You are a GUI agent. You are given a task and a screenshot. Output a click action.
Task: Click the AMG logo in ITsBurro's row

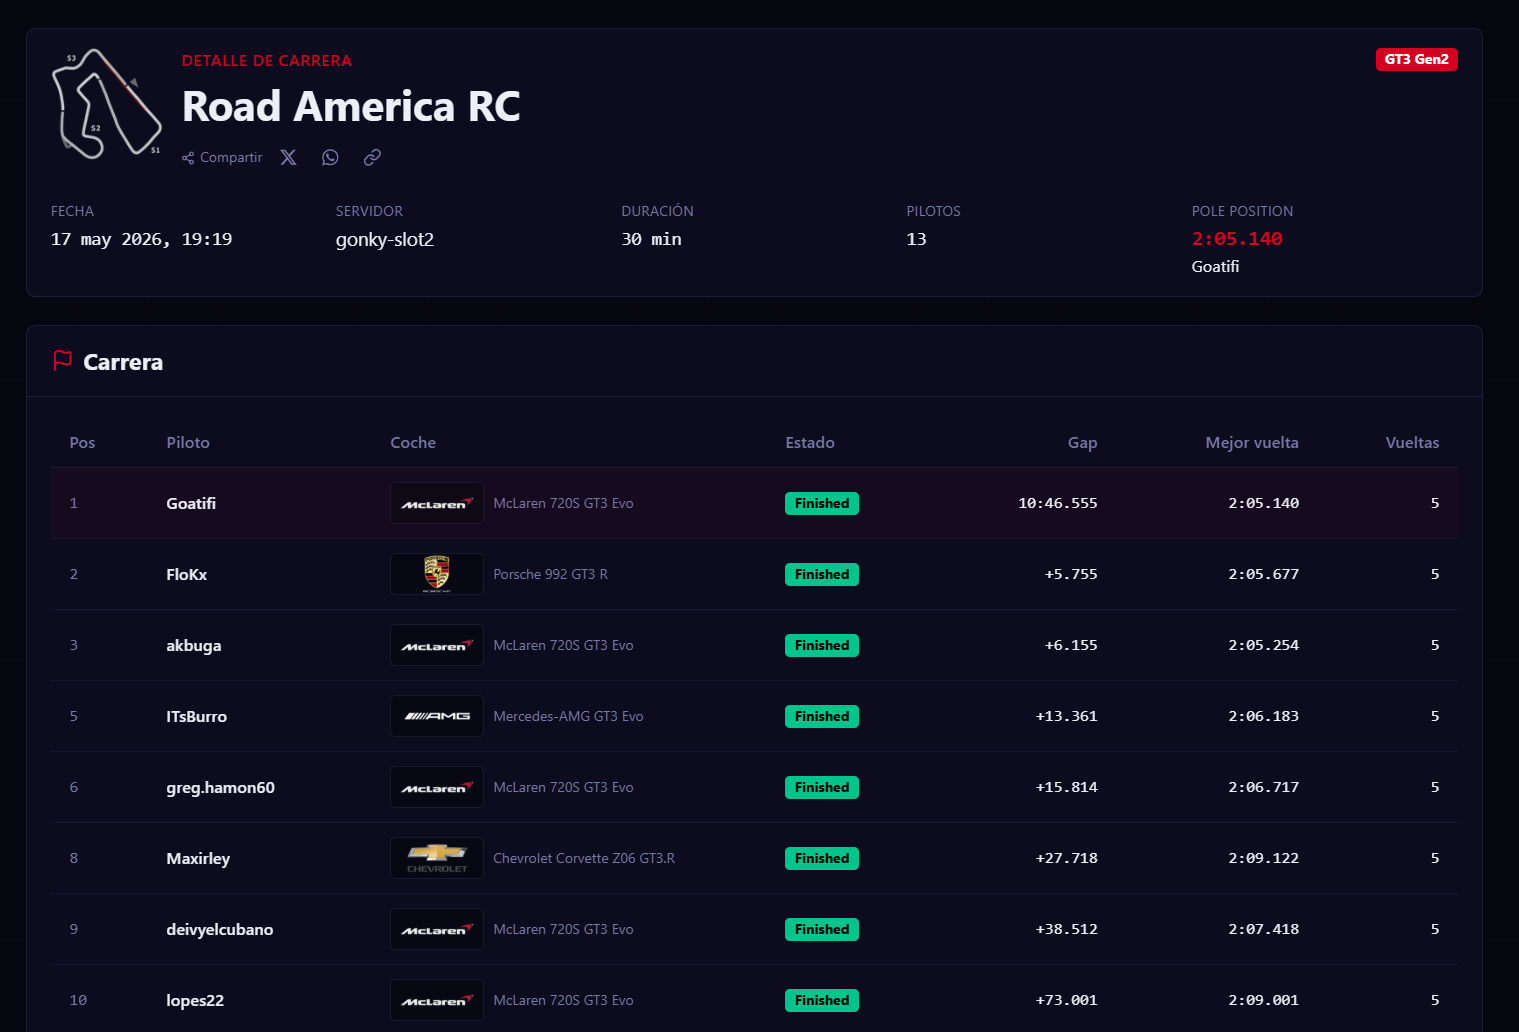[x=437, y=716]
